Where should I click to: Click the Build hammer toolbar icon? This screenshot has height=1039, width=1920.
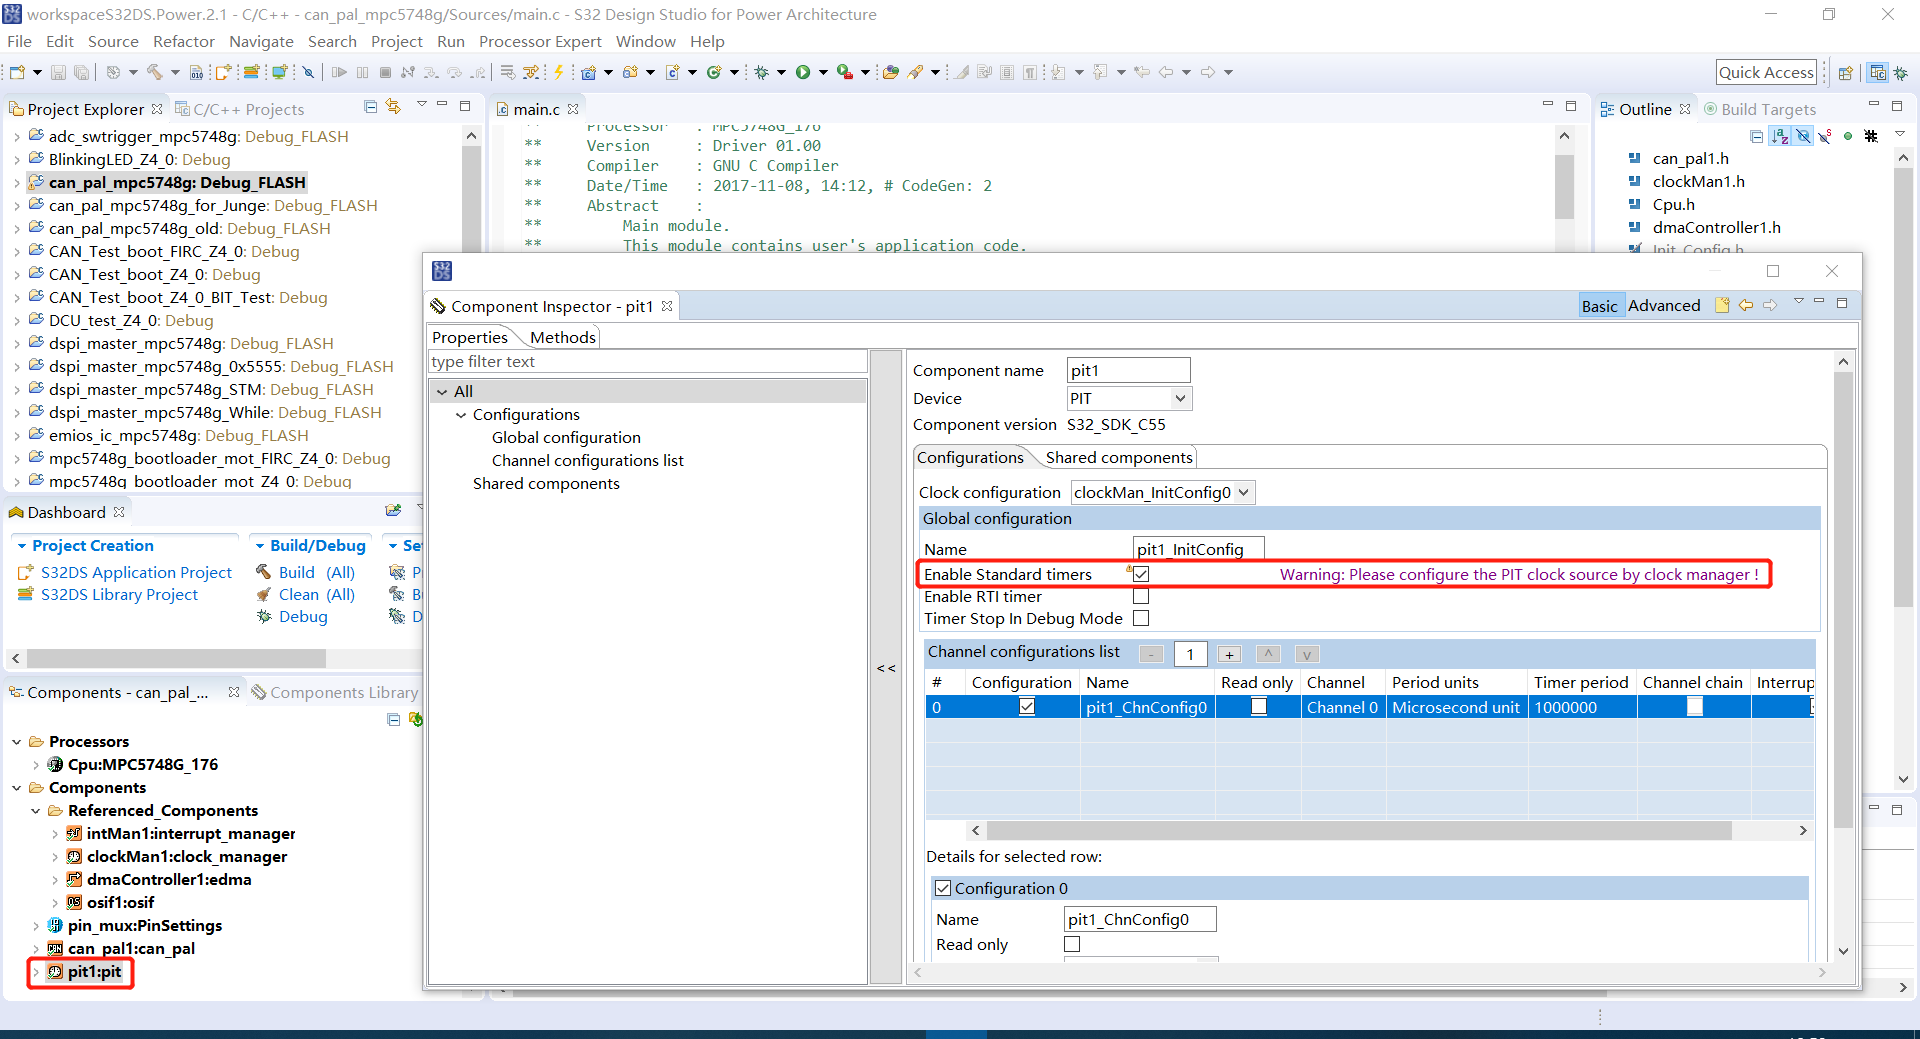[154, 72]
